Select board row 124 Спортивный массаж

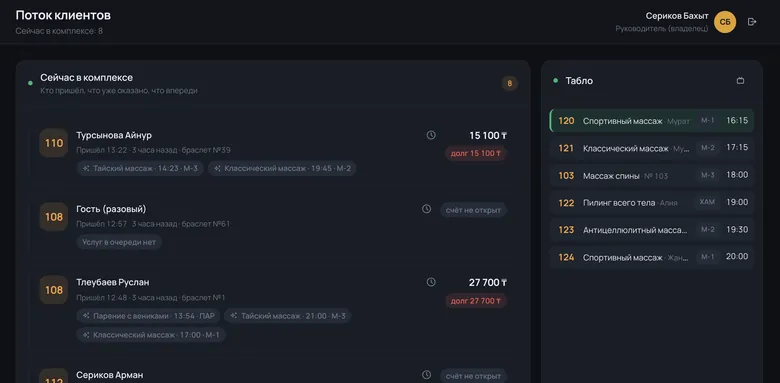(x=652, y=258)
